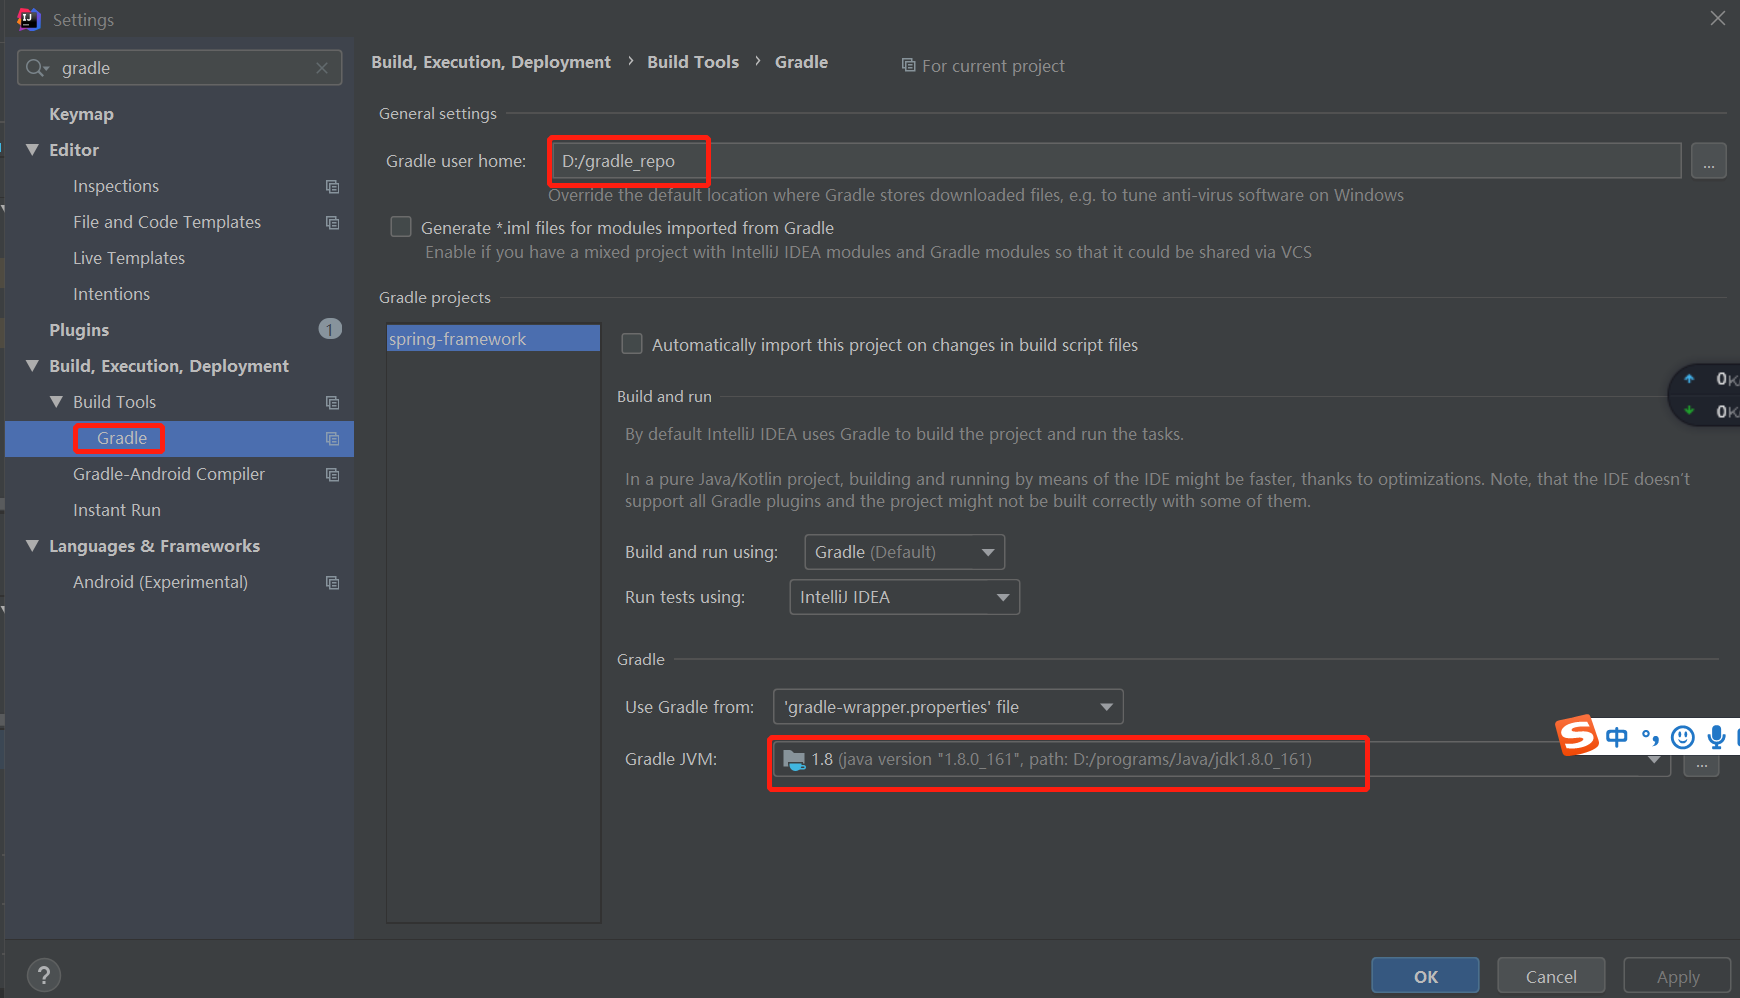
Task: Click the project-level icon beside Gradle-Android Compiler
Action: coord(332,474)
